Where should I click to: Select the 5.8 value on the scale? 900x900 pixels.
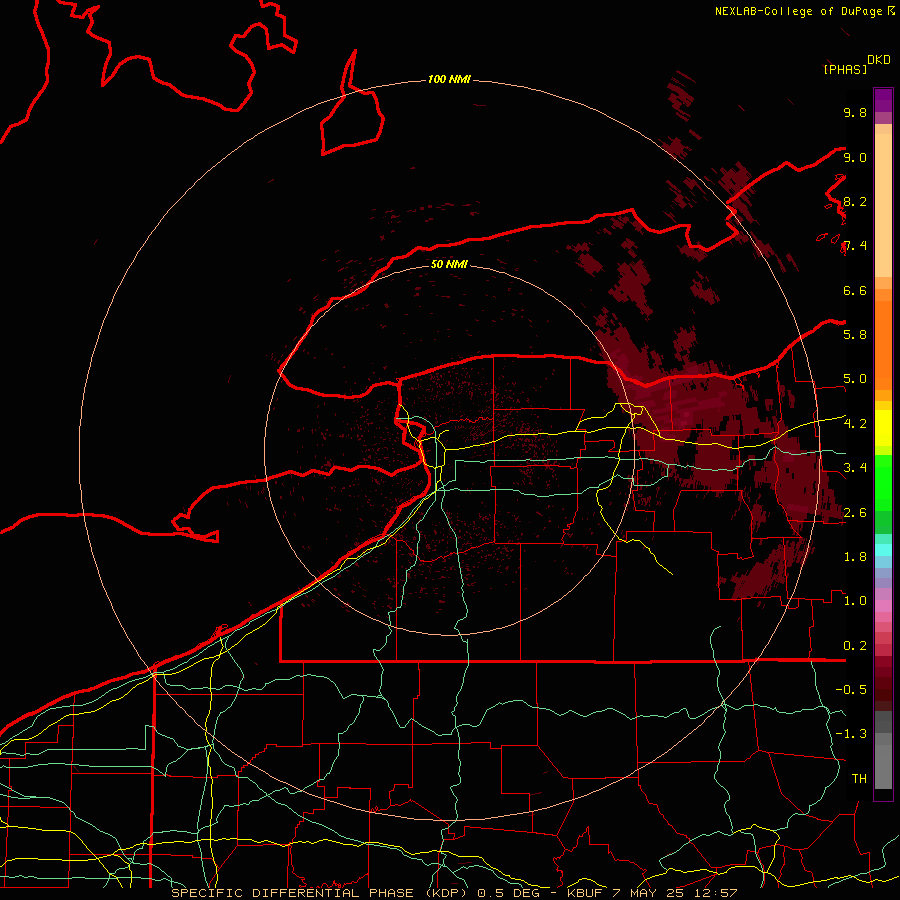pos(855,334)
